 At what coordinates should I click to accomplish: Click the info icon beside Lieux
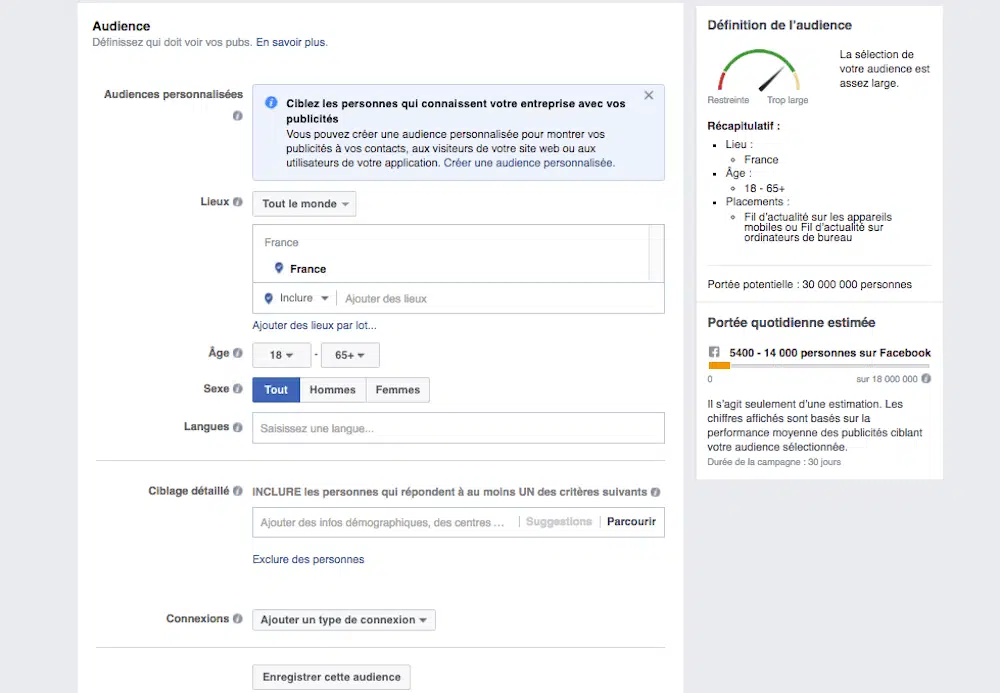238,202
